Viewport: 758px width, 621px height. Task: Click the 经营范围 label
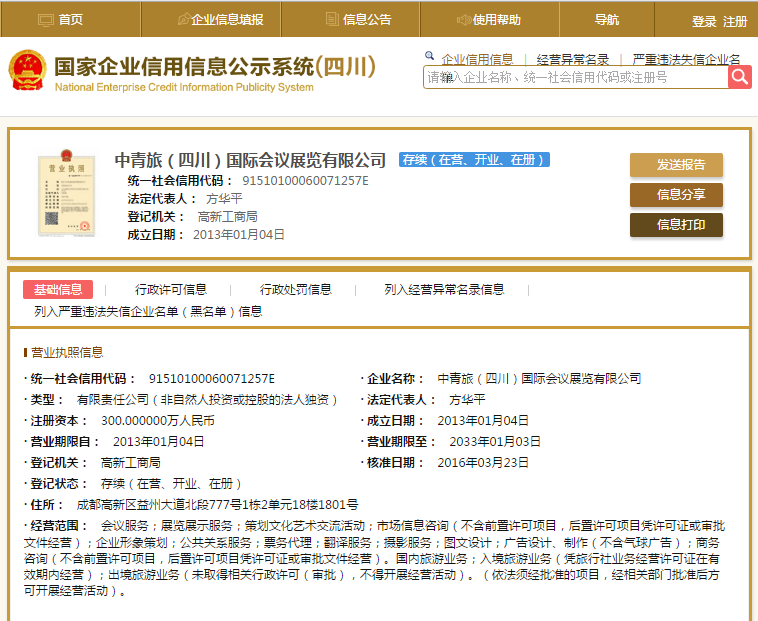pos(59,526)
